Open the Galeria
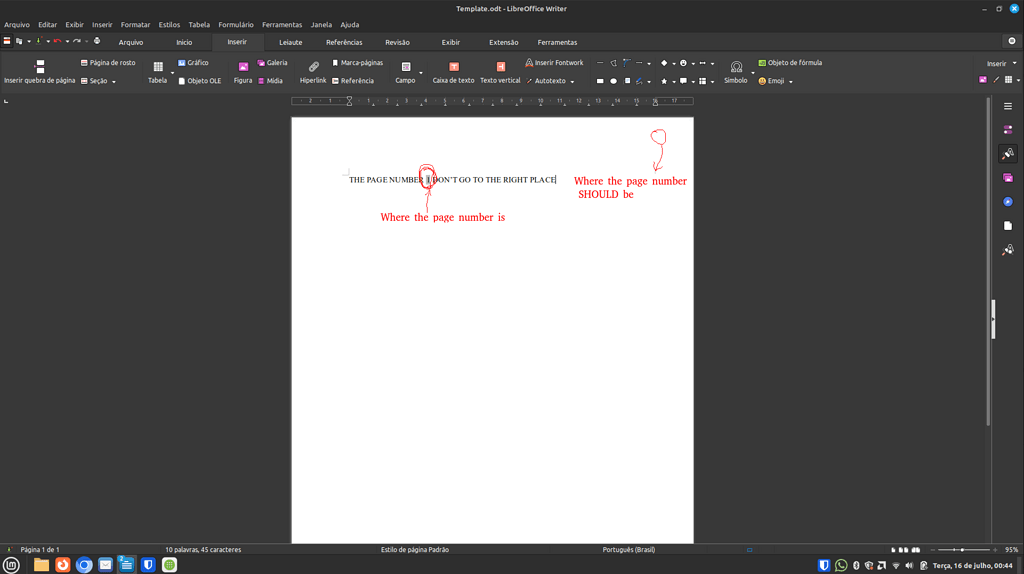 [272, 63]
